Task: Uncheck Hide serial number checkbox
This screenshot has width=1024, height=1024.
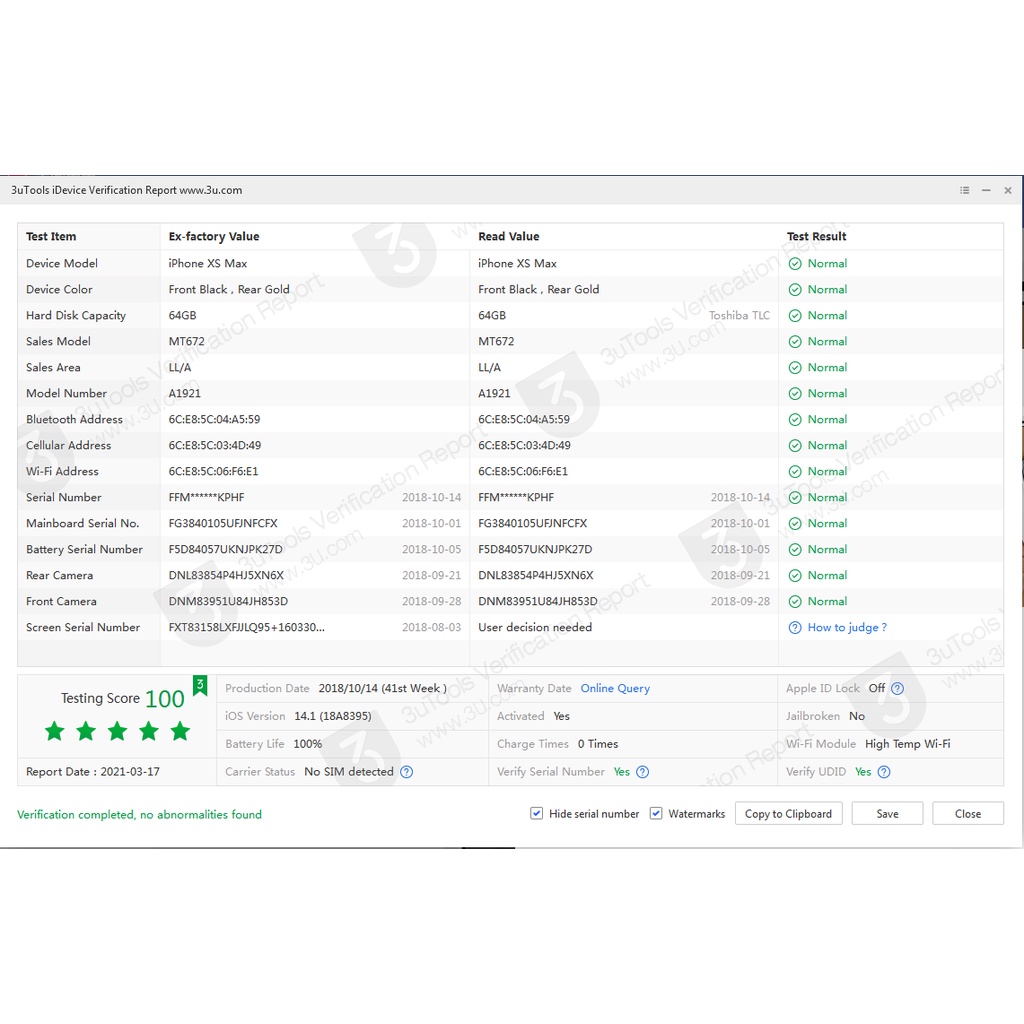Action: [536, 814]
